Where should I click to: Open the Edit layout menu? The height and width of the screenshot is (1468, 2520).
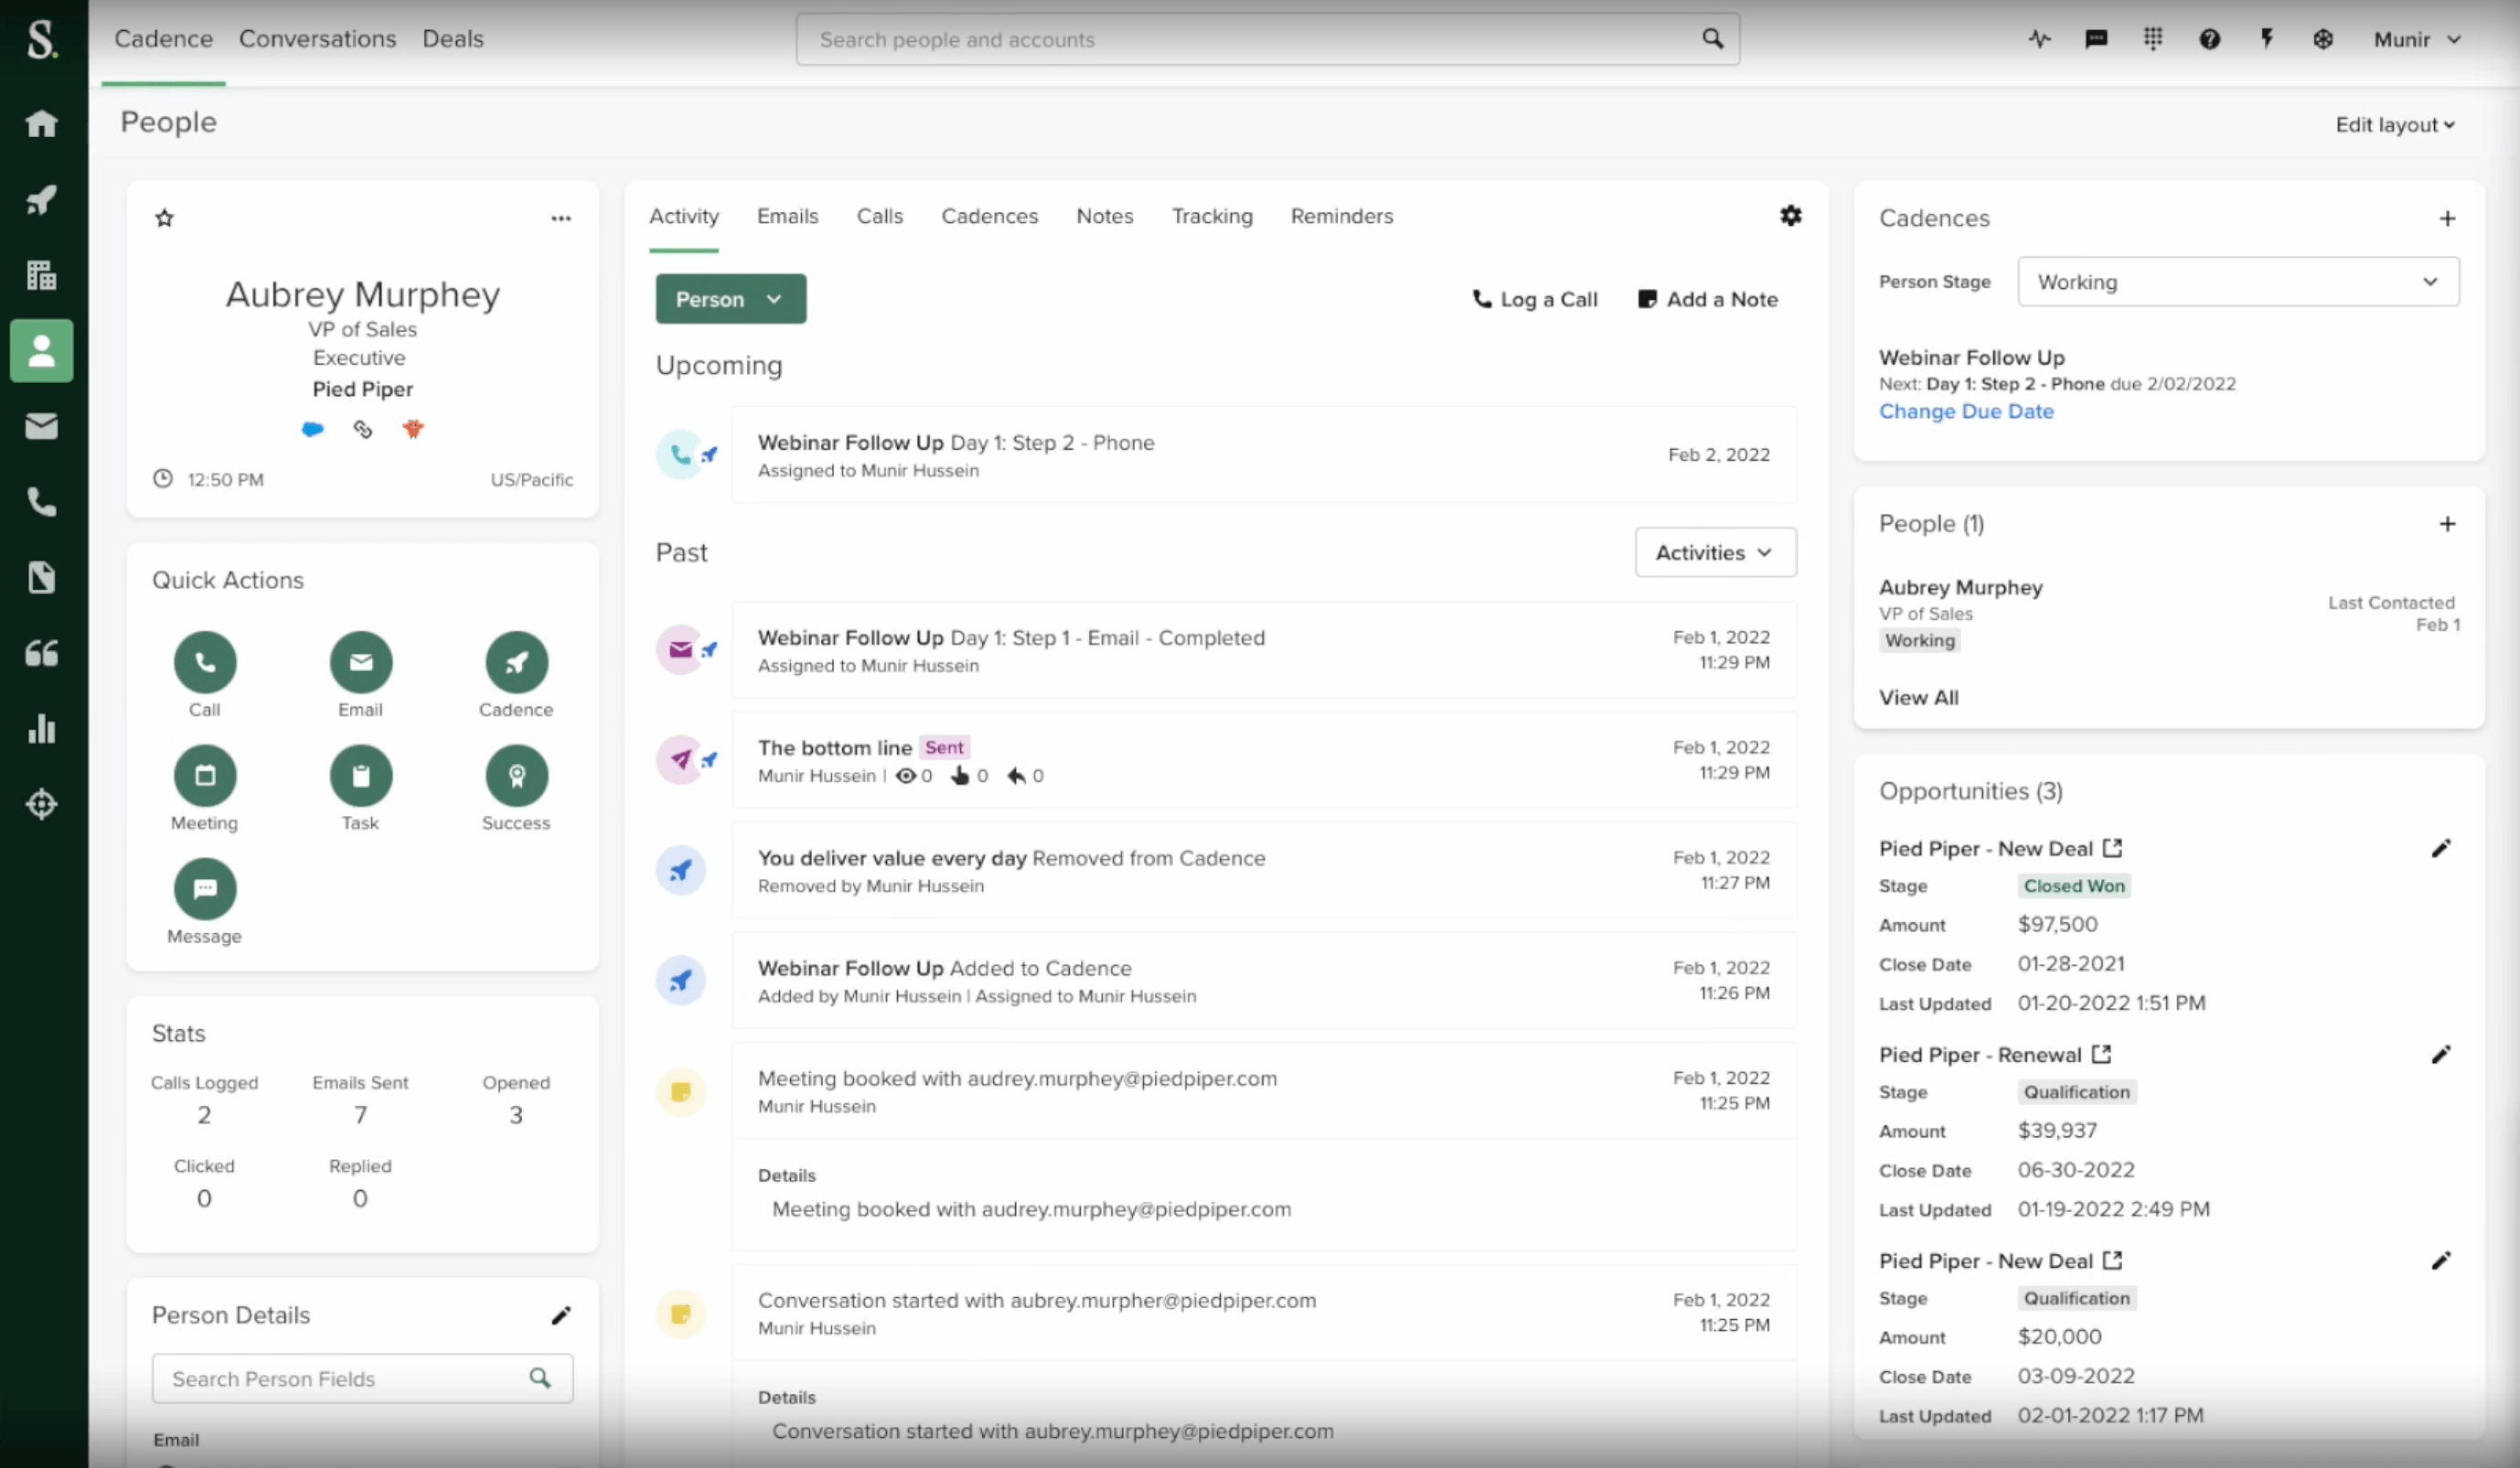2394,125
